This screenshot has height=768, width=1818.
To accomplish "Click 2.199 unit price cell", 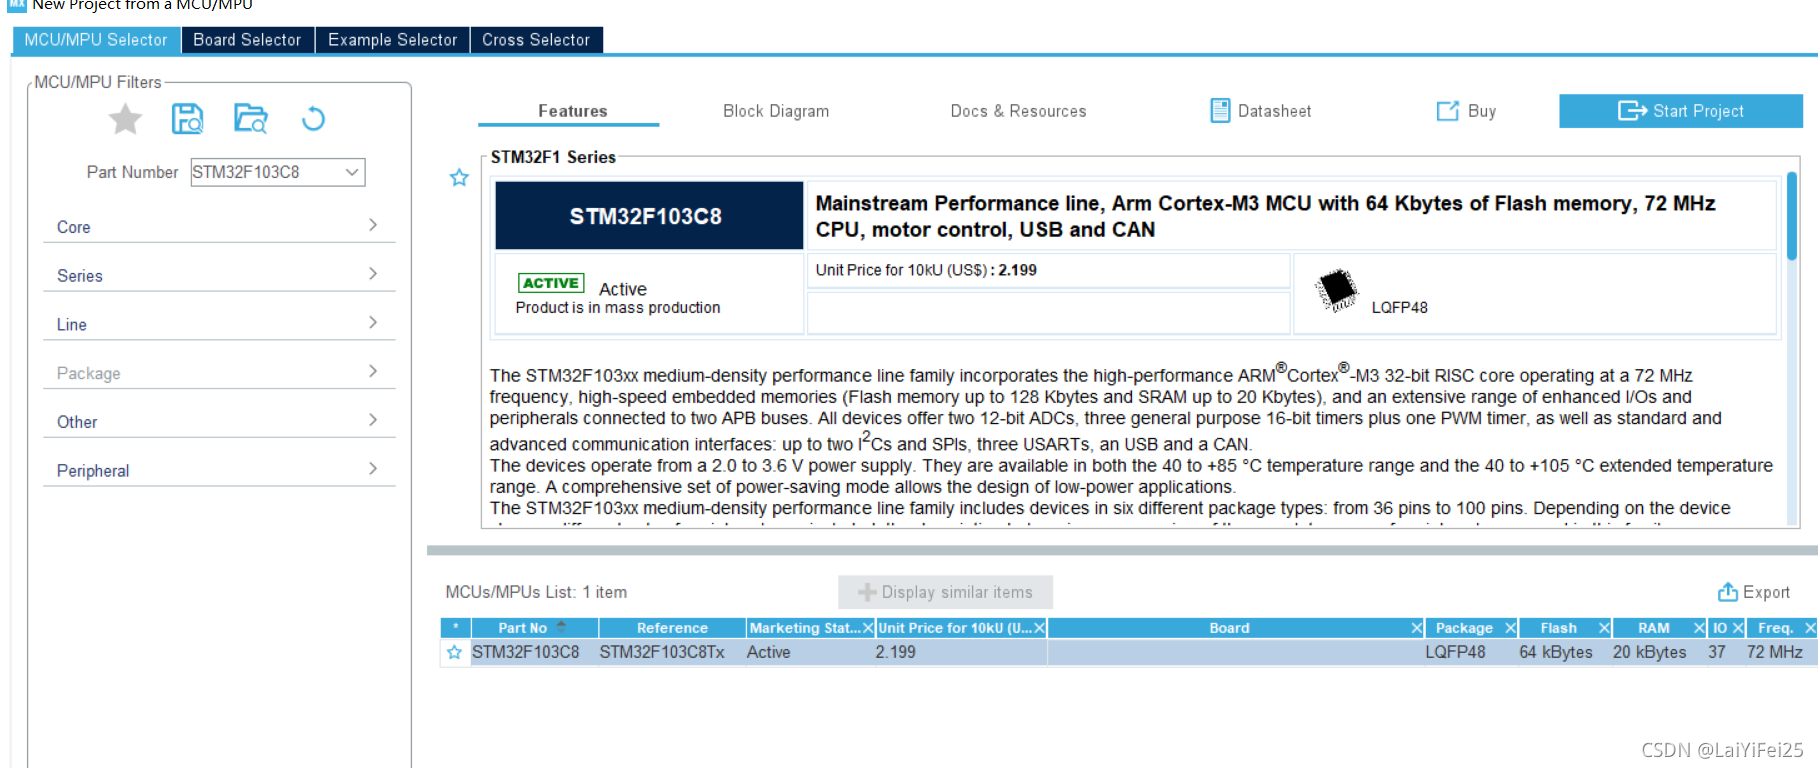I will (896, 652).
